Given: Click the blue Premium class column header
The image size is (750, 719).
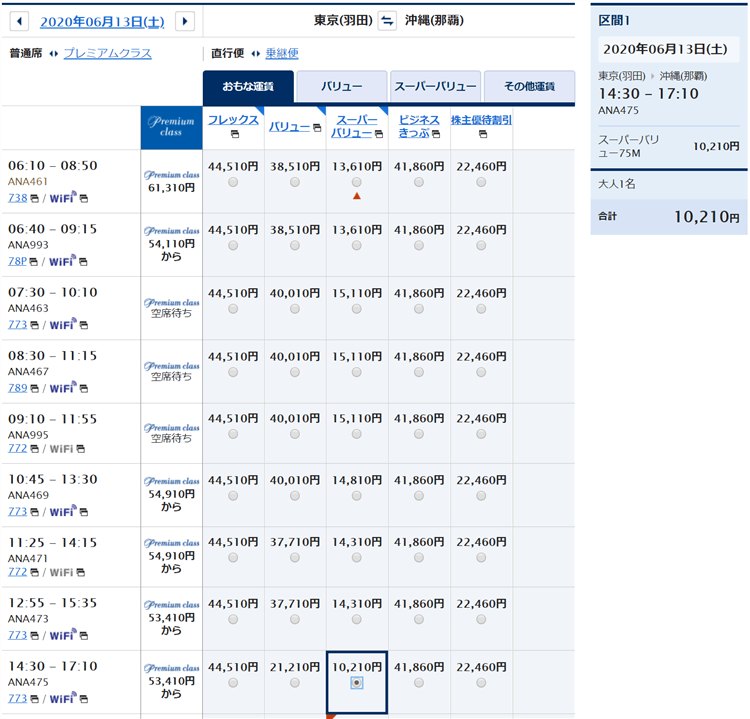Looking at the screenshot, I should (171, 127).
